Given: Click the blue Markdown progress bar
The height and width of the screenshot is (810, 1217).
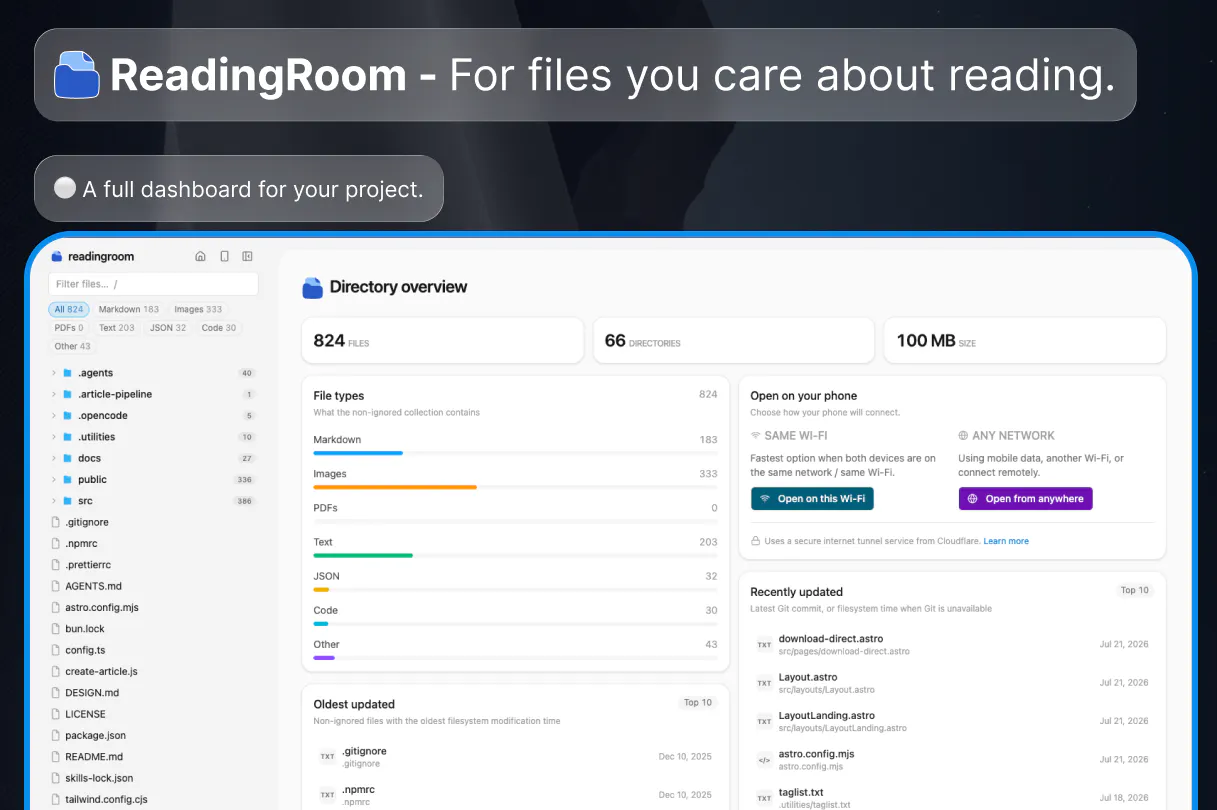Looking at the screenshot, I should tap(358, 453).
